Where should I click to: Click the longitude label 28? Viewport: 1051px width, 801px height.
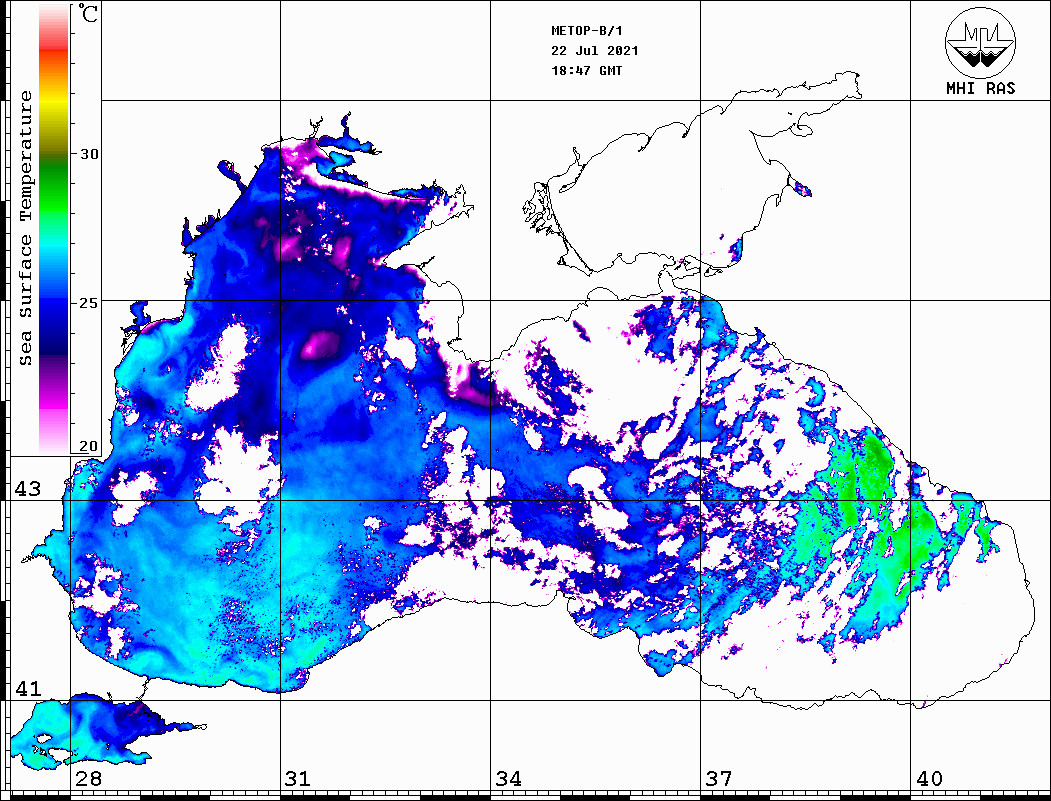(x=88, y=779)
